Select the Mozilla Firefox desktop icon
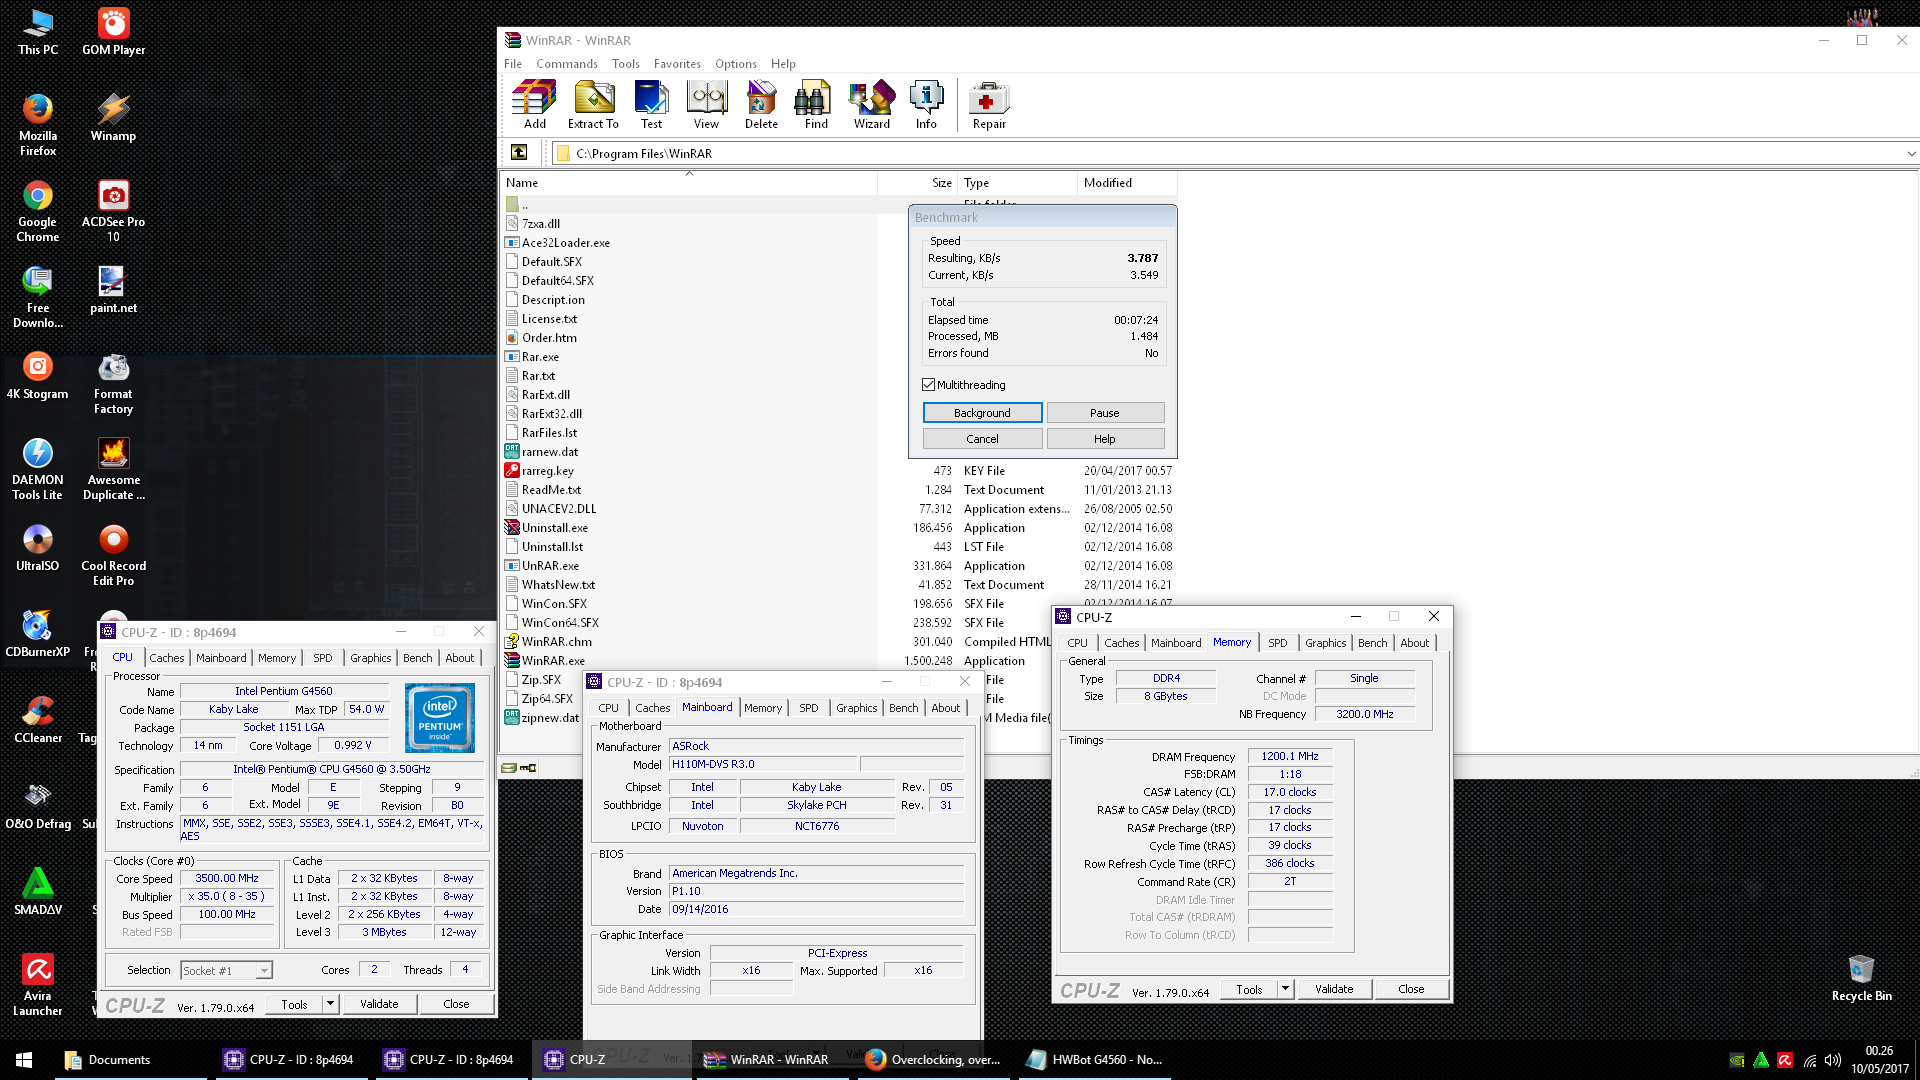Viewport: 1920px width, 1080px height. coord(38,125)
